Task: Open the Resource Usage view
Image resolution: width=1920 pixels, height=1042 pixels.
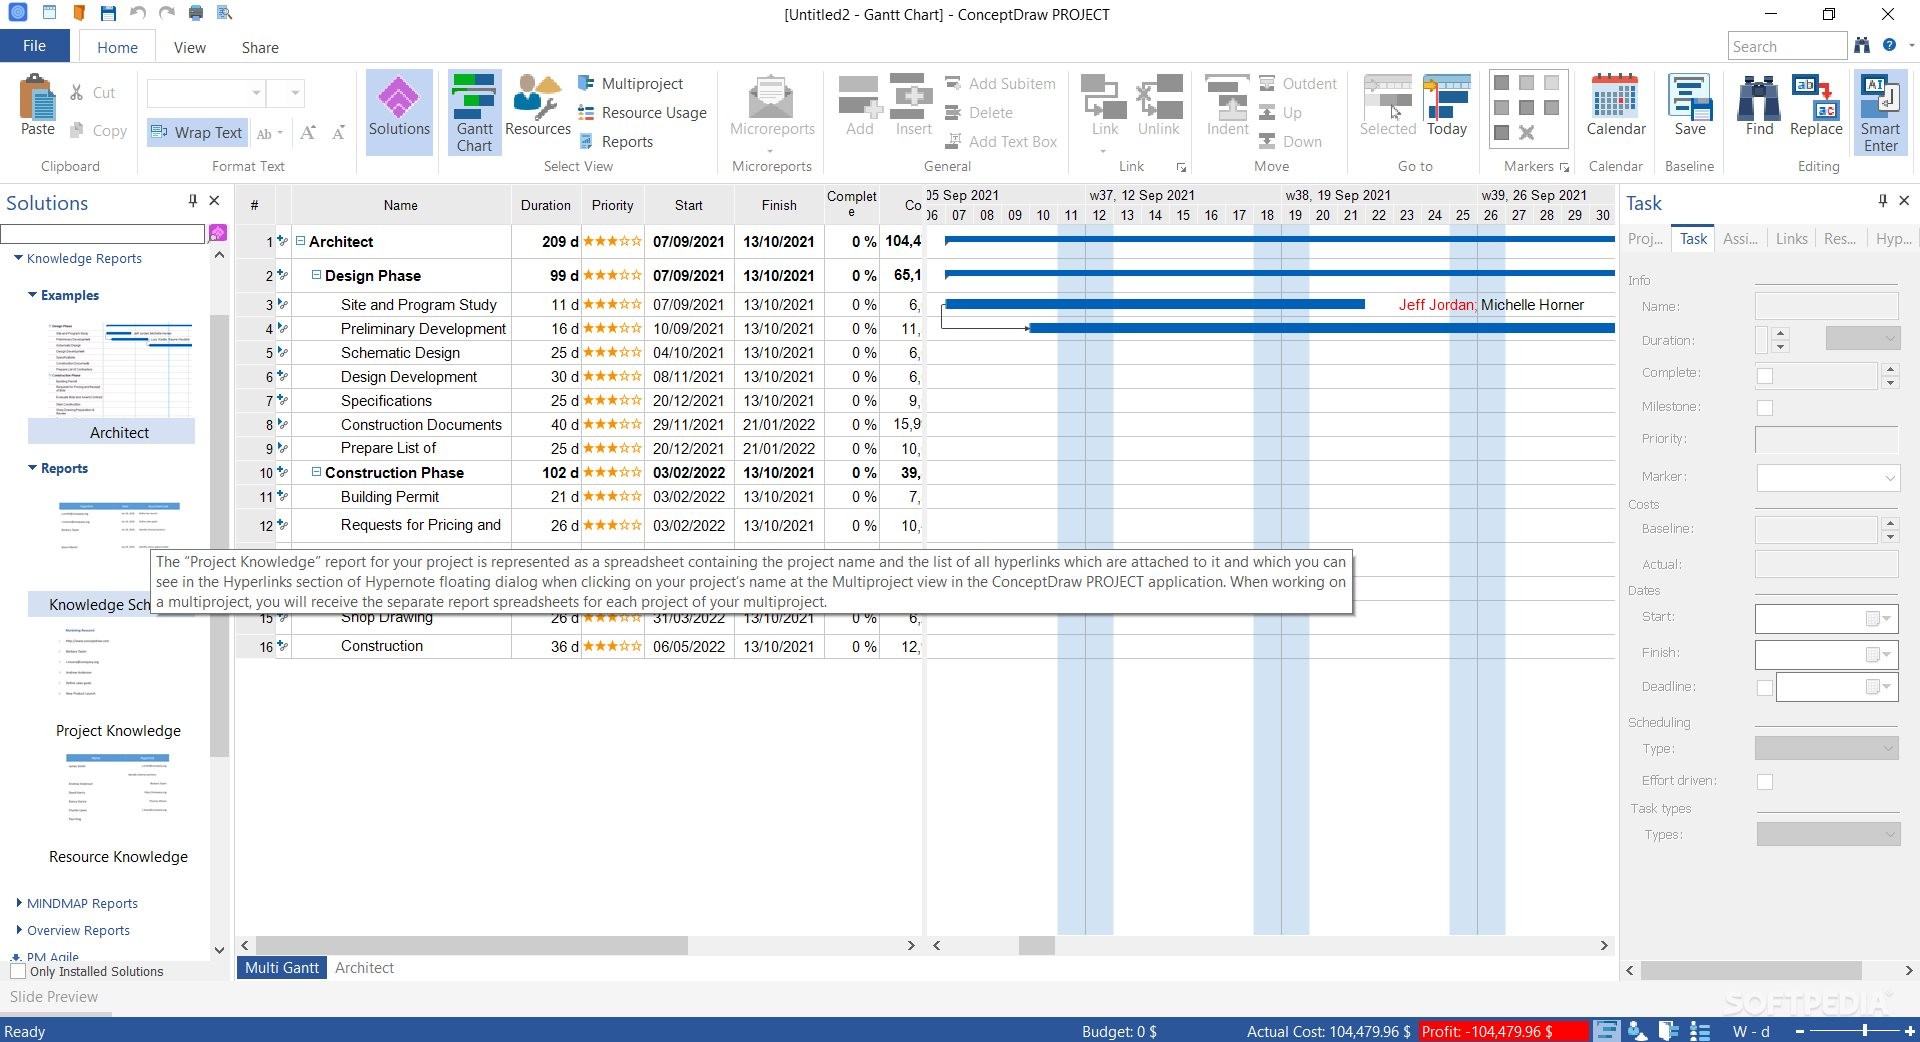Action: (x=642, y=113)
